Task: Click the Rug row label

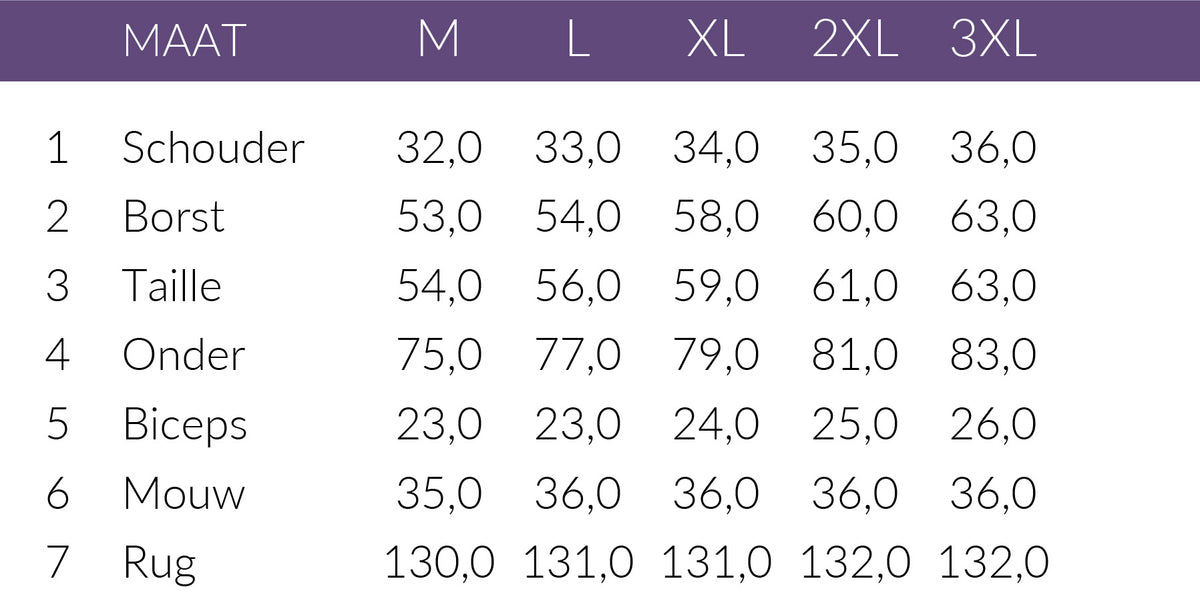Action: [x=160, y=564]
